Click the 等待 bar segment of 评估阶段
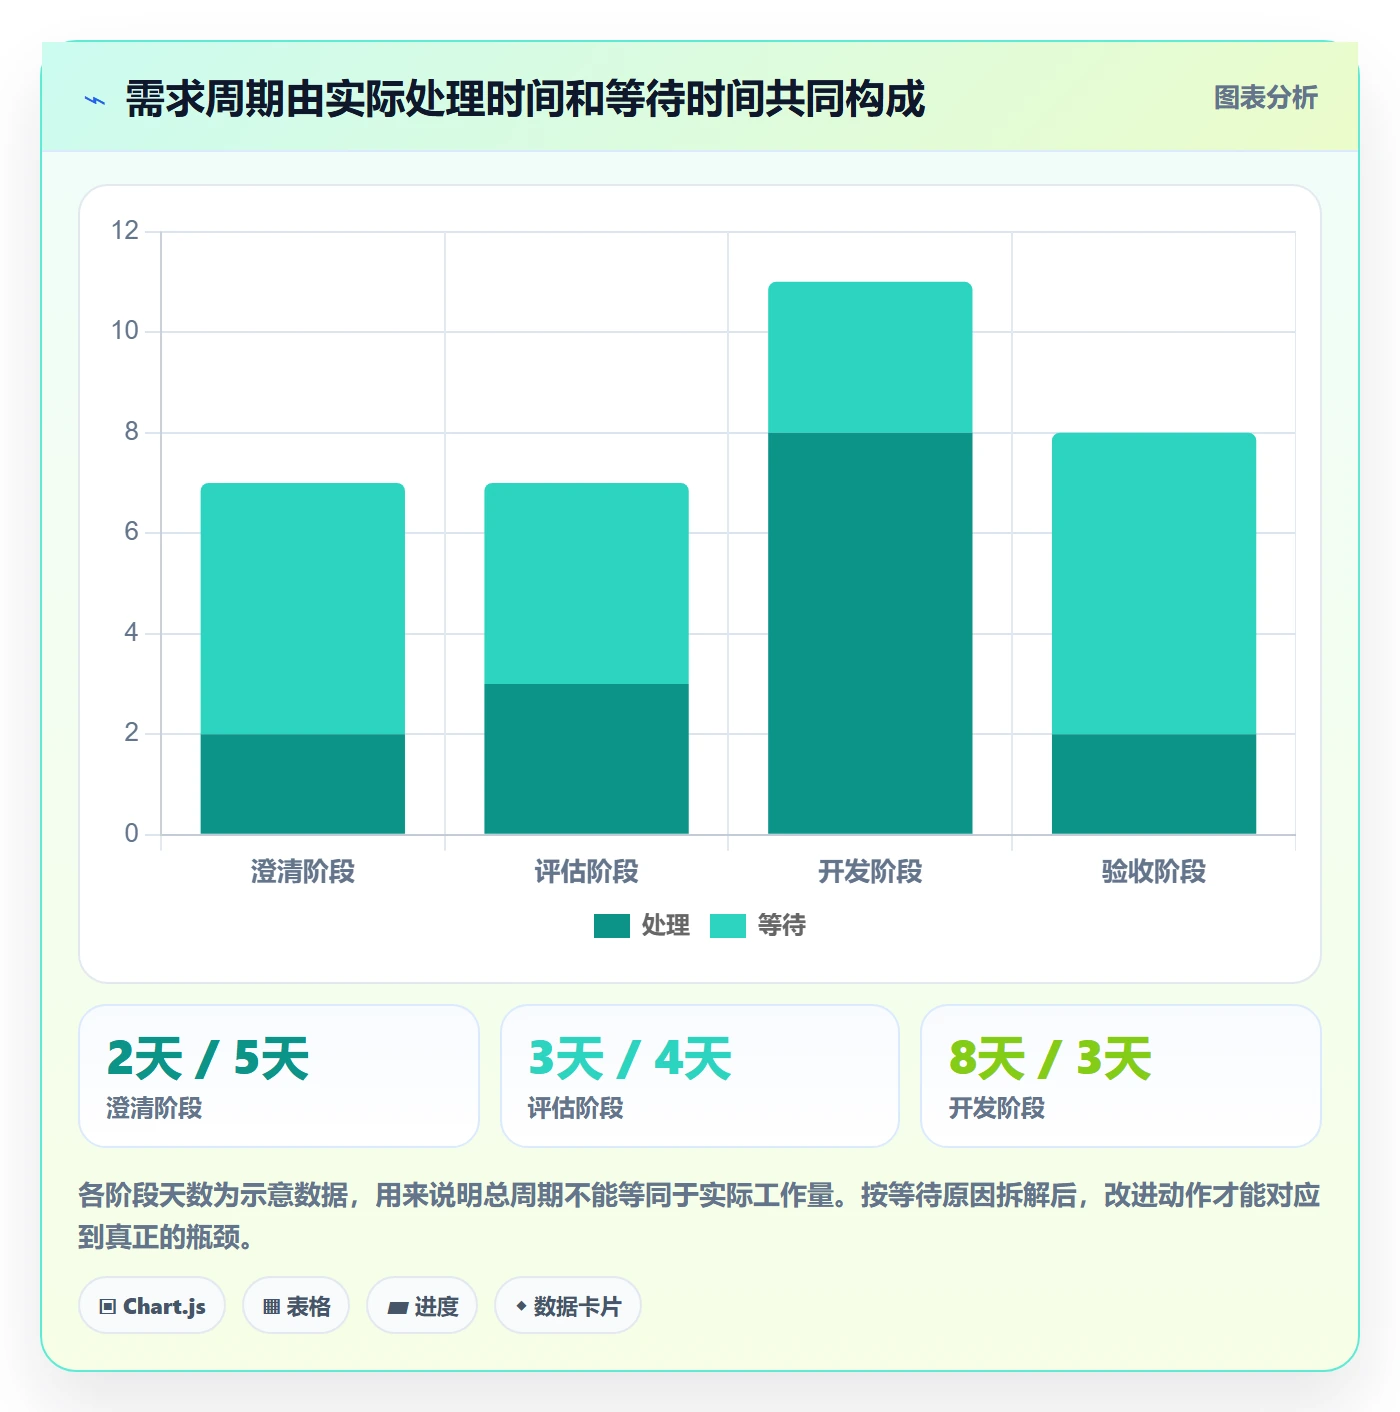The image size is (1400, 1412). (587, 584)
